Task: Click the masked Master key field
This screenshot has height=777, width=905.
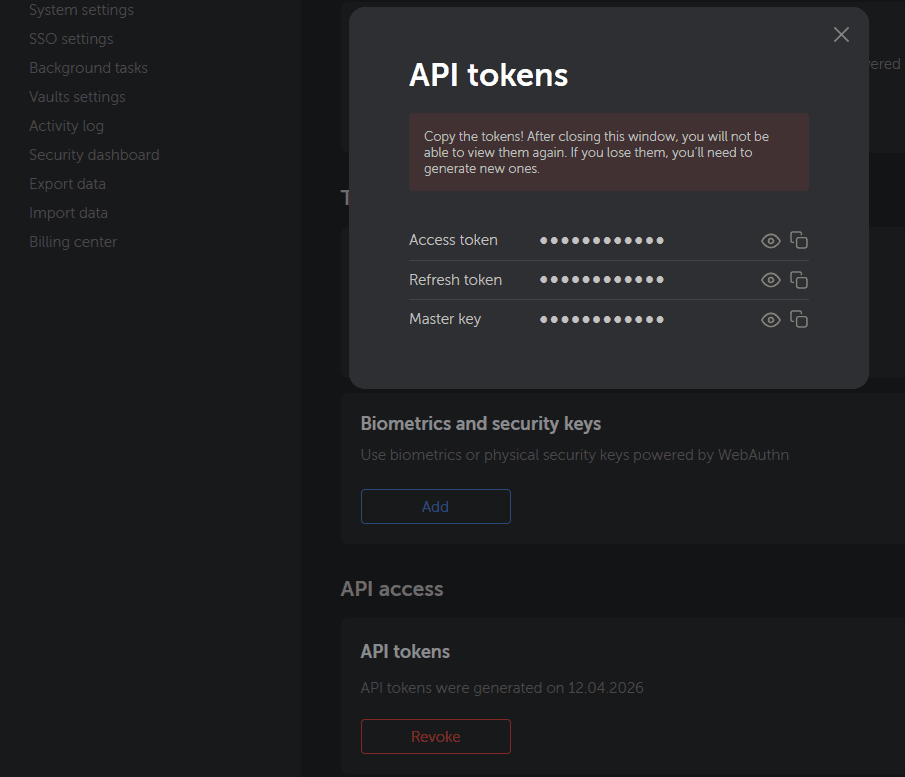Action: [602, 320]
